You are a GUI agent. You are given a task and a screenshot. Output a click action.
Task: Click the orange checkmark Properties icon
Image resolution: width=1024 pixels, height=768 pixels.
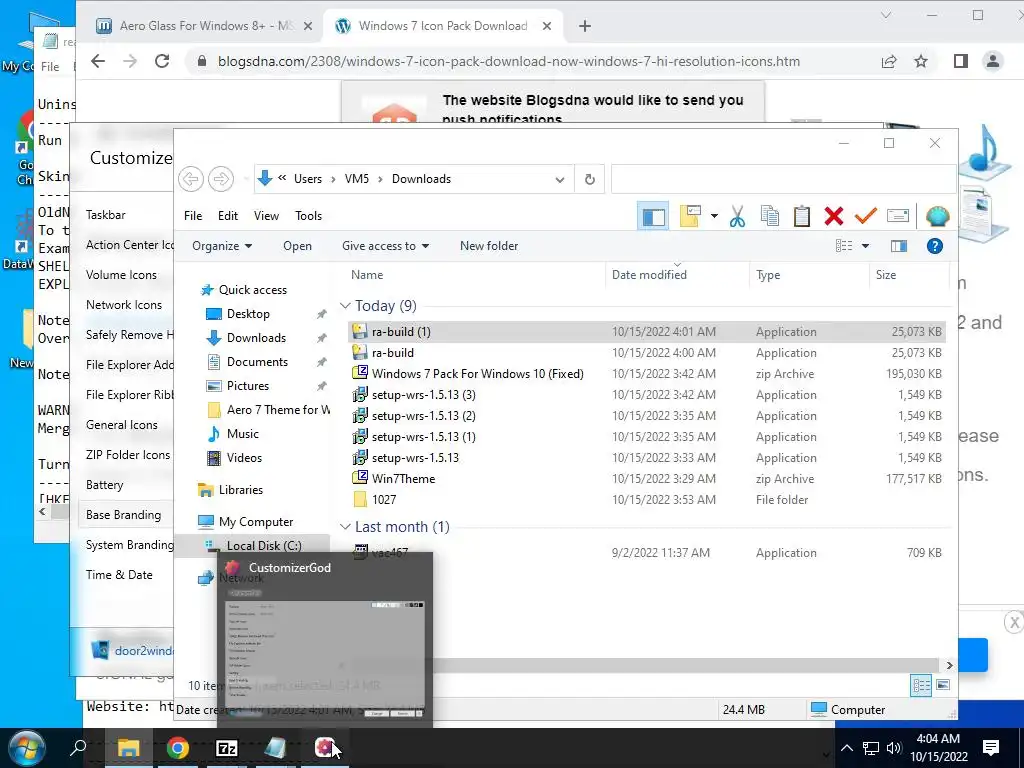tap(865, 216)
